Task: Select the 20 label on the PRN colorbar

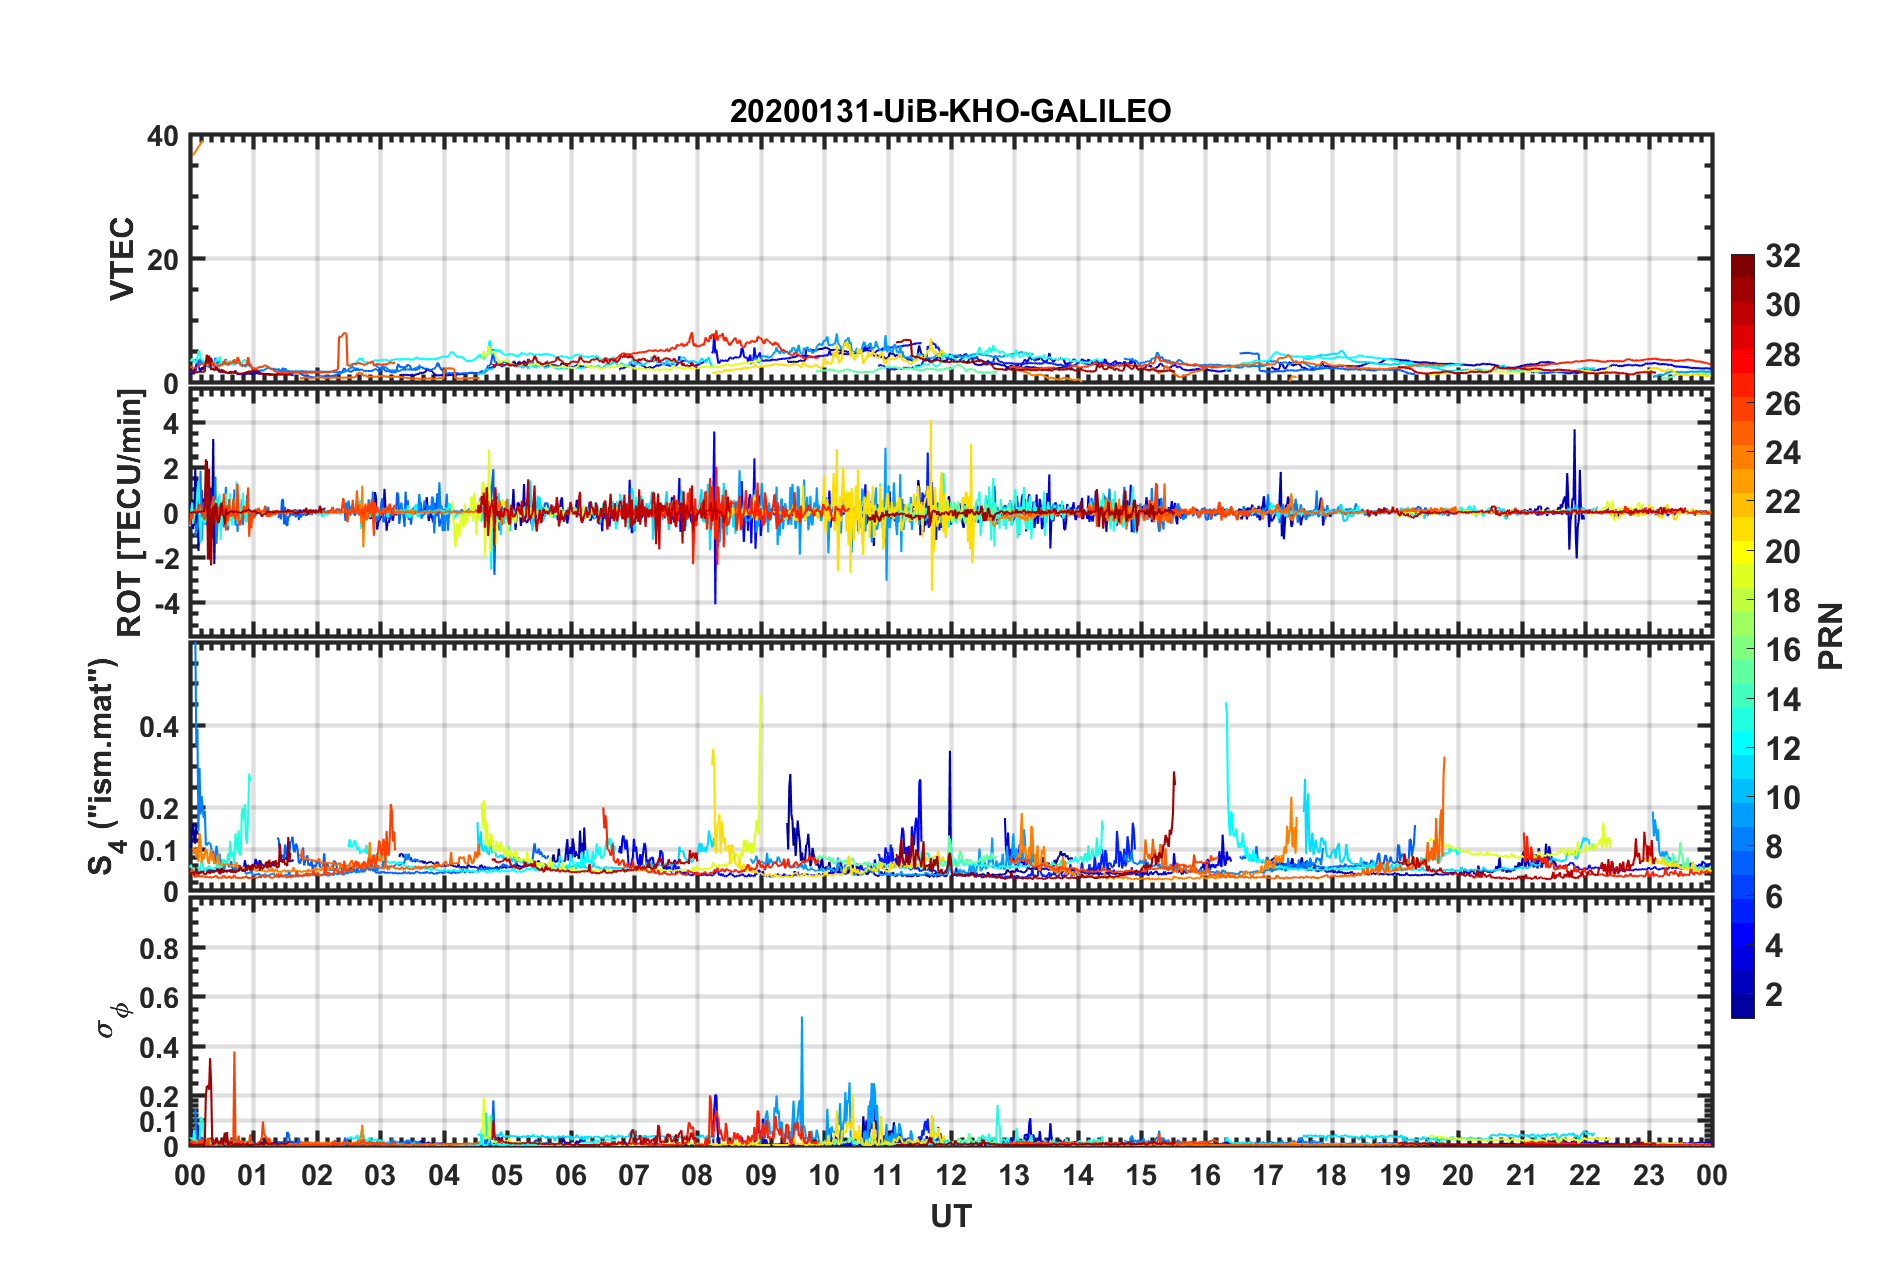Action: [1783, 552]
